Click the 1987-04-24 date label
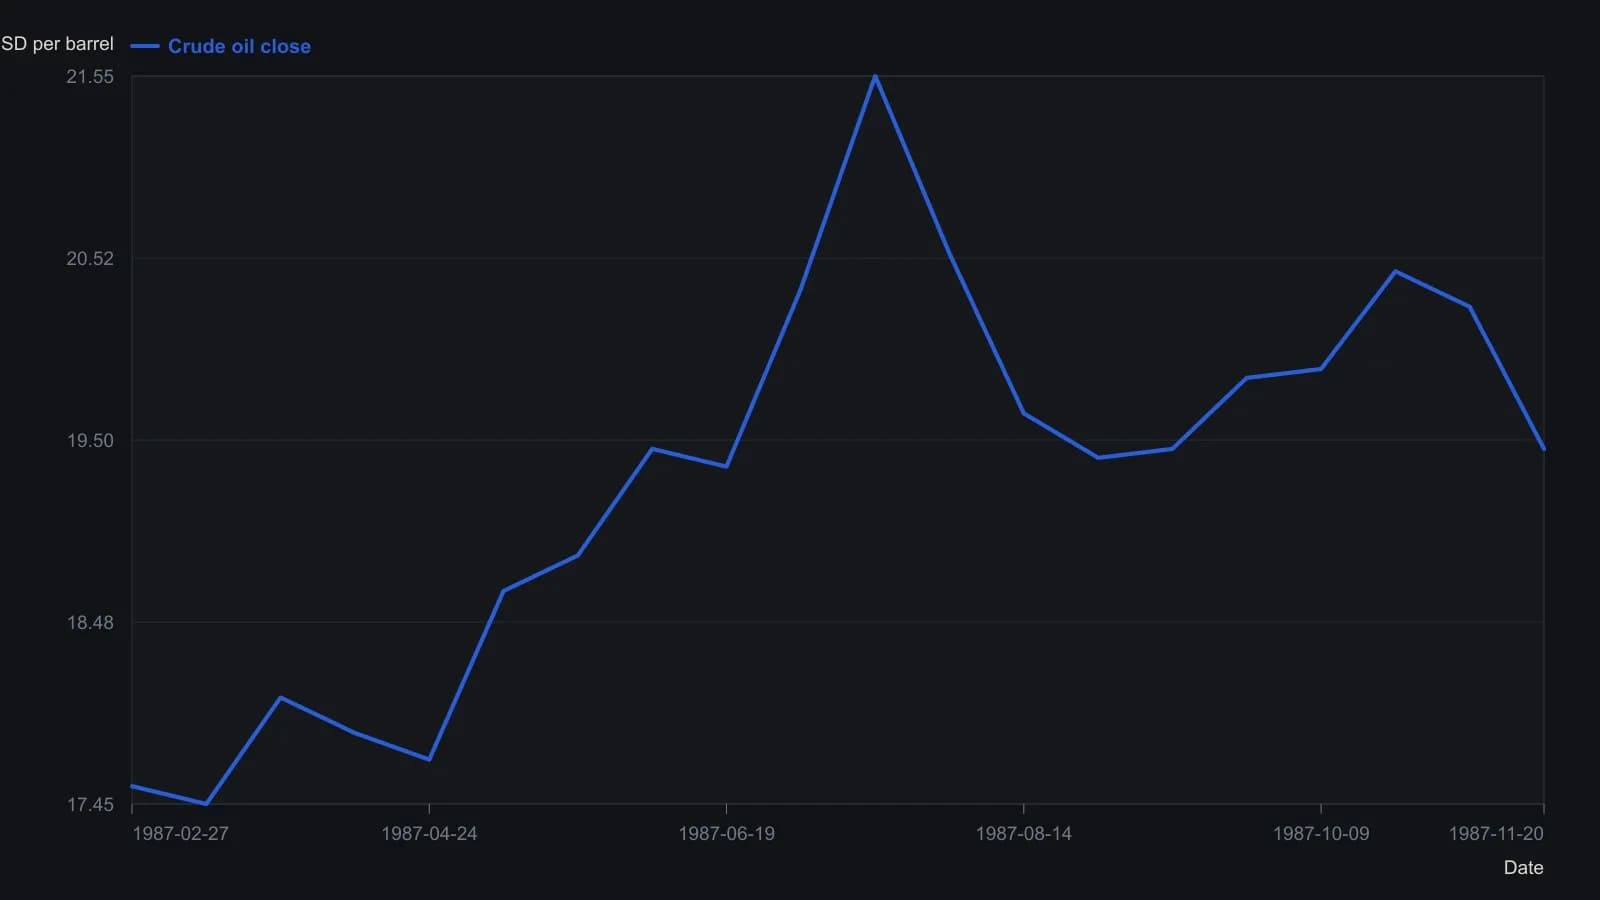The image size is (1600, 900). coord(429,834)
